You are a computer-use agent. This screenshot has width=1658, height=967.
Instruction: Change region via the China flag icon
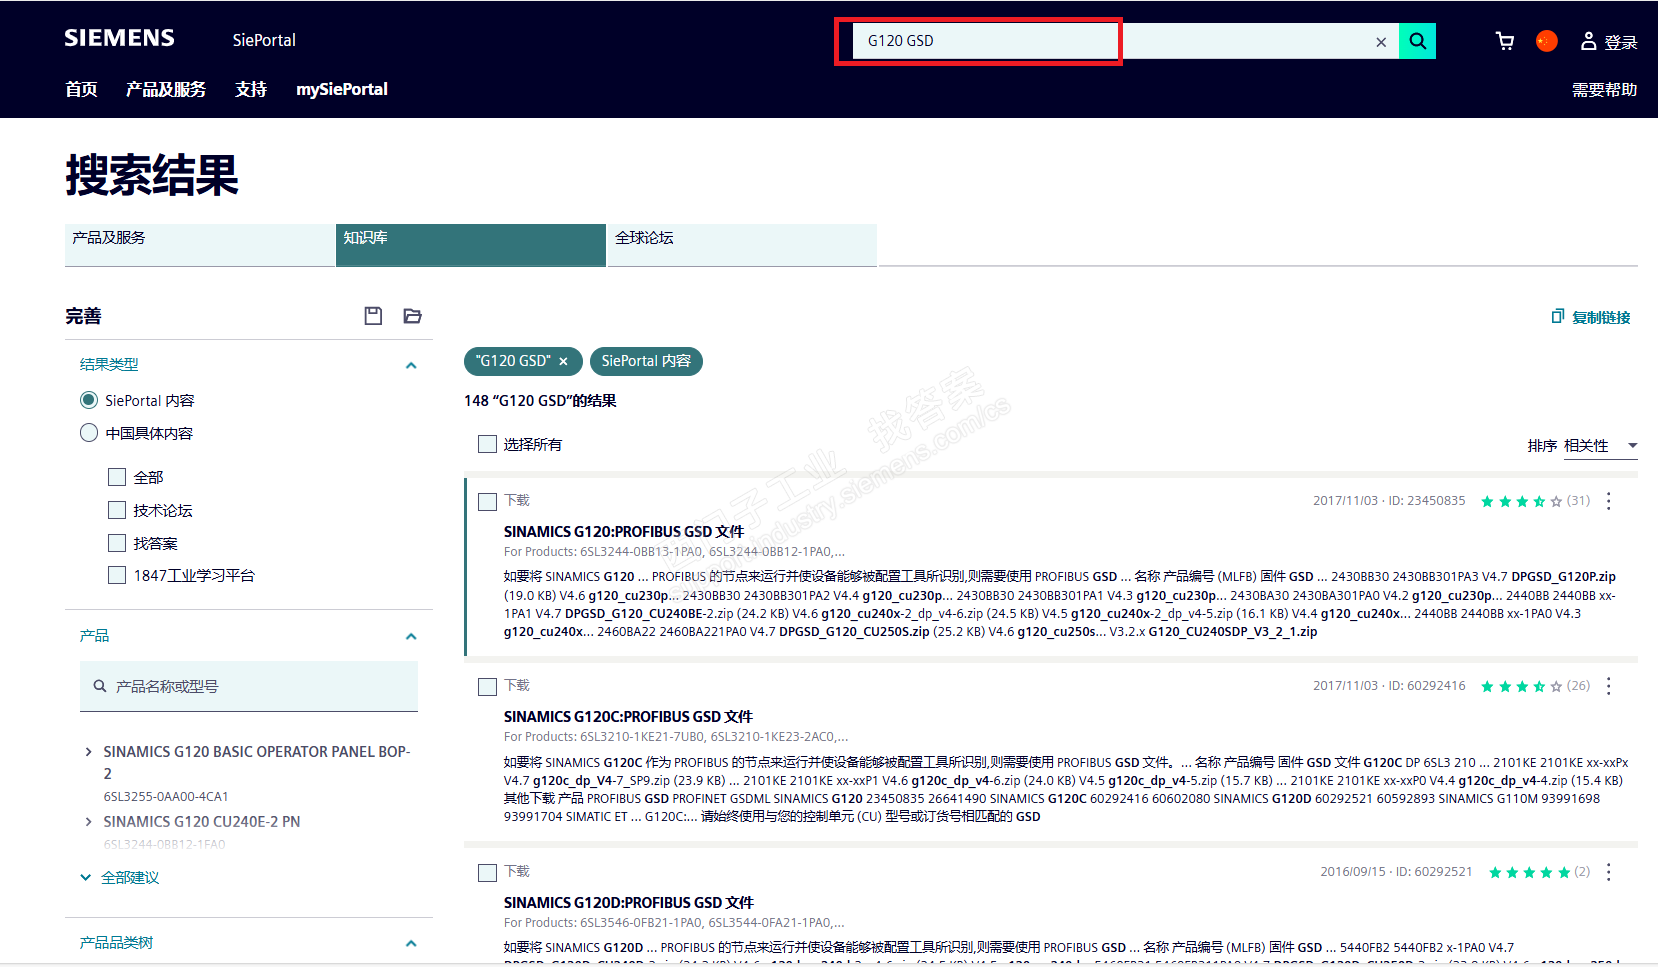click(1547, 41)
